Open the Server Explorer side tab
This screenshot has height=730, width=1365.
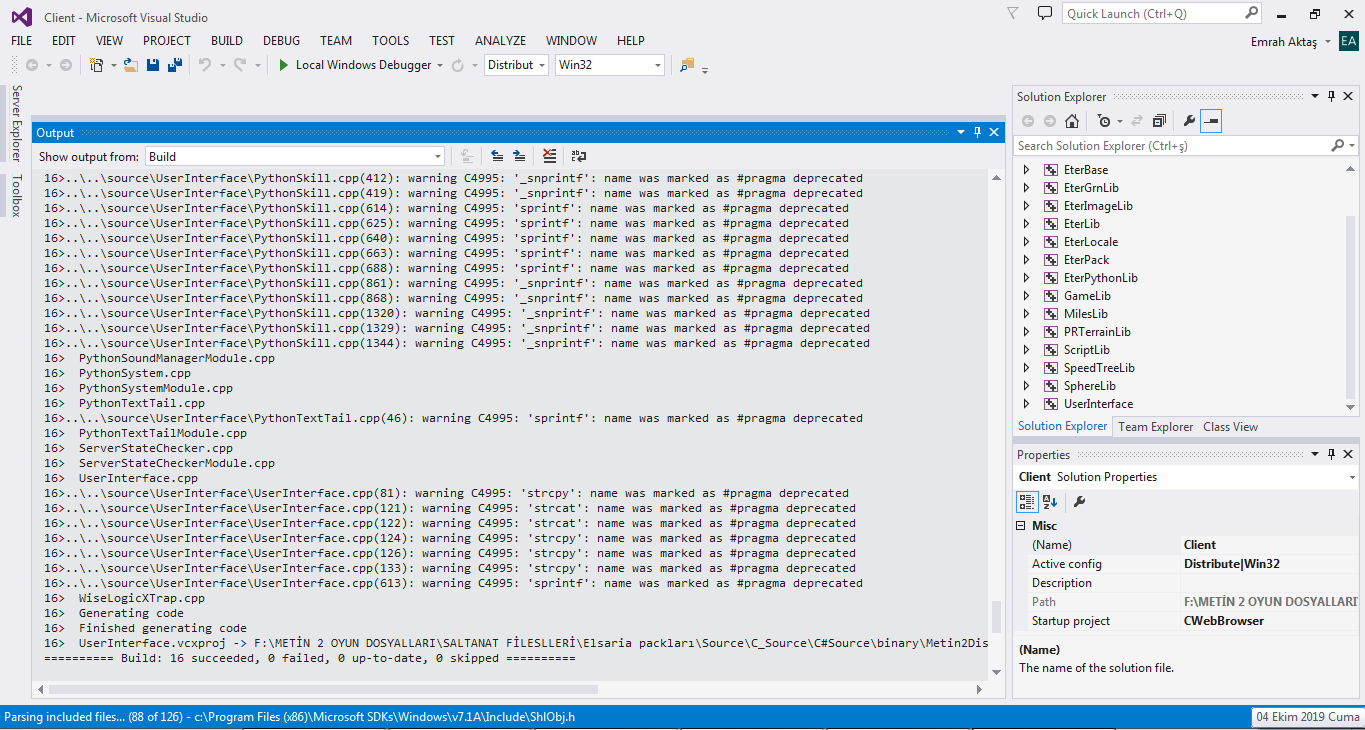[16, 123]
